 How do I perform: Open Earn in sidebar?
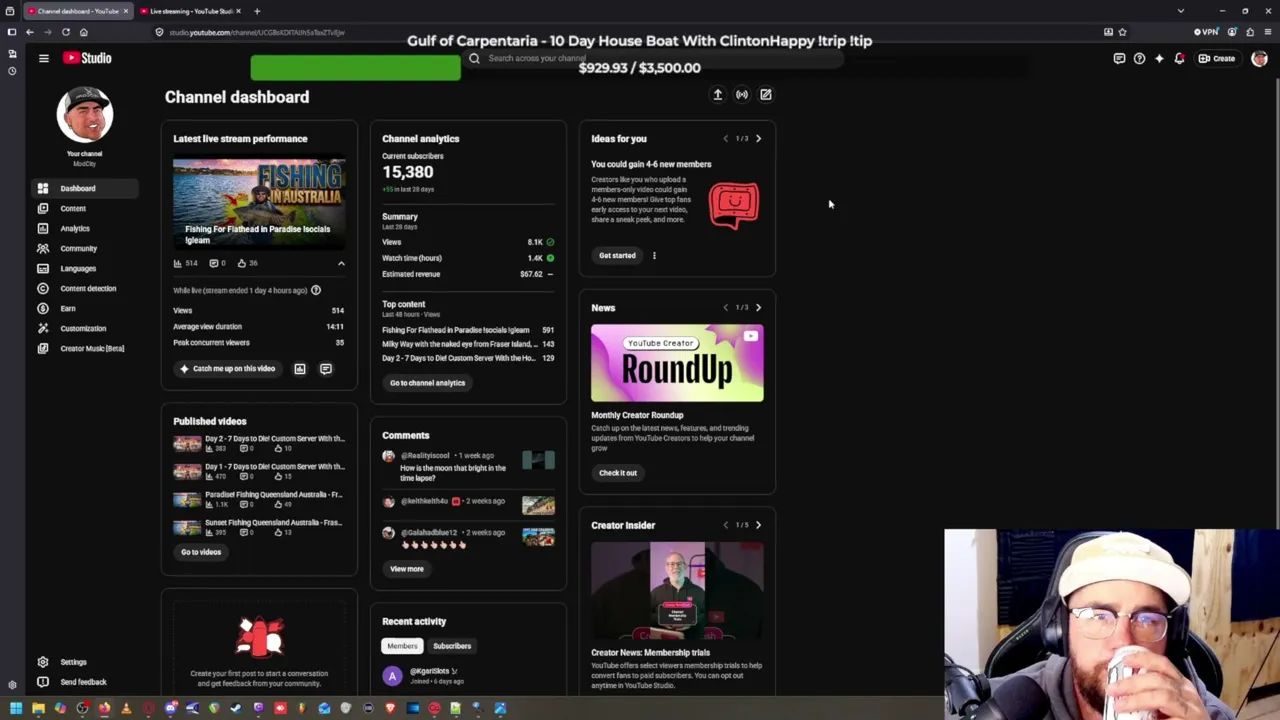(x=84, y=308)
